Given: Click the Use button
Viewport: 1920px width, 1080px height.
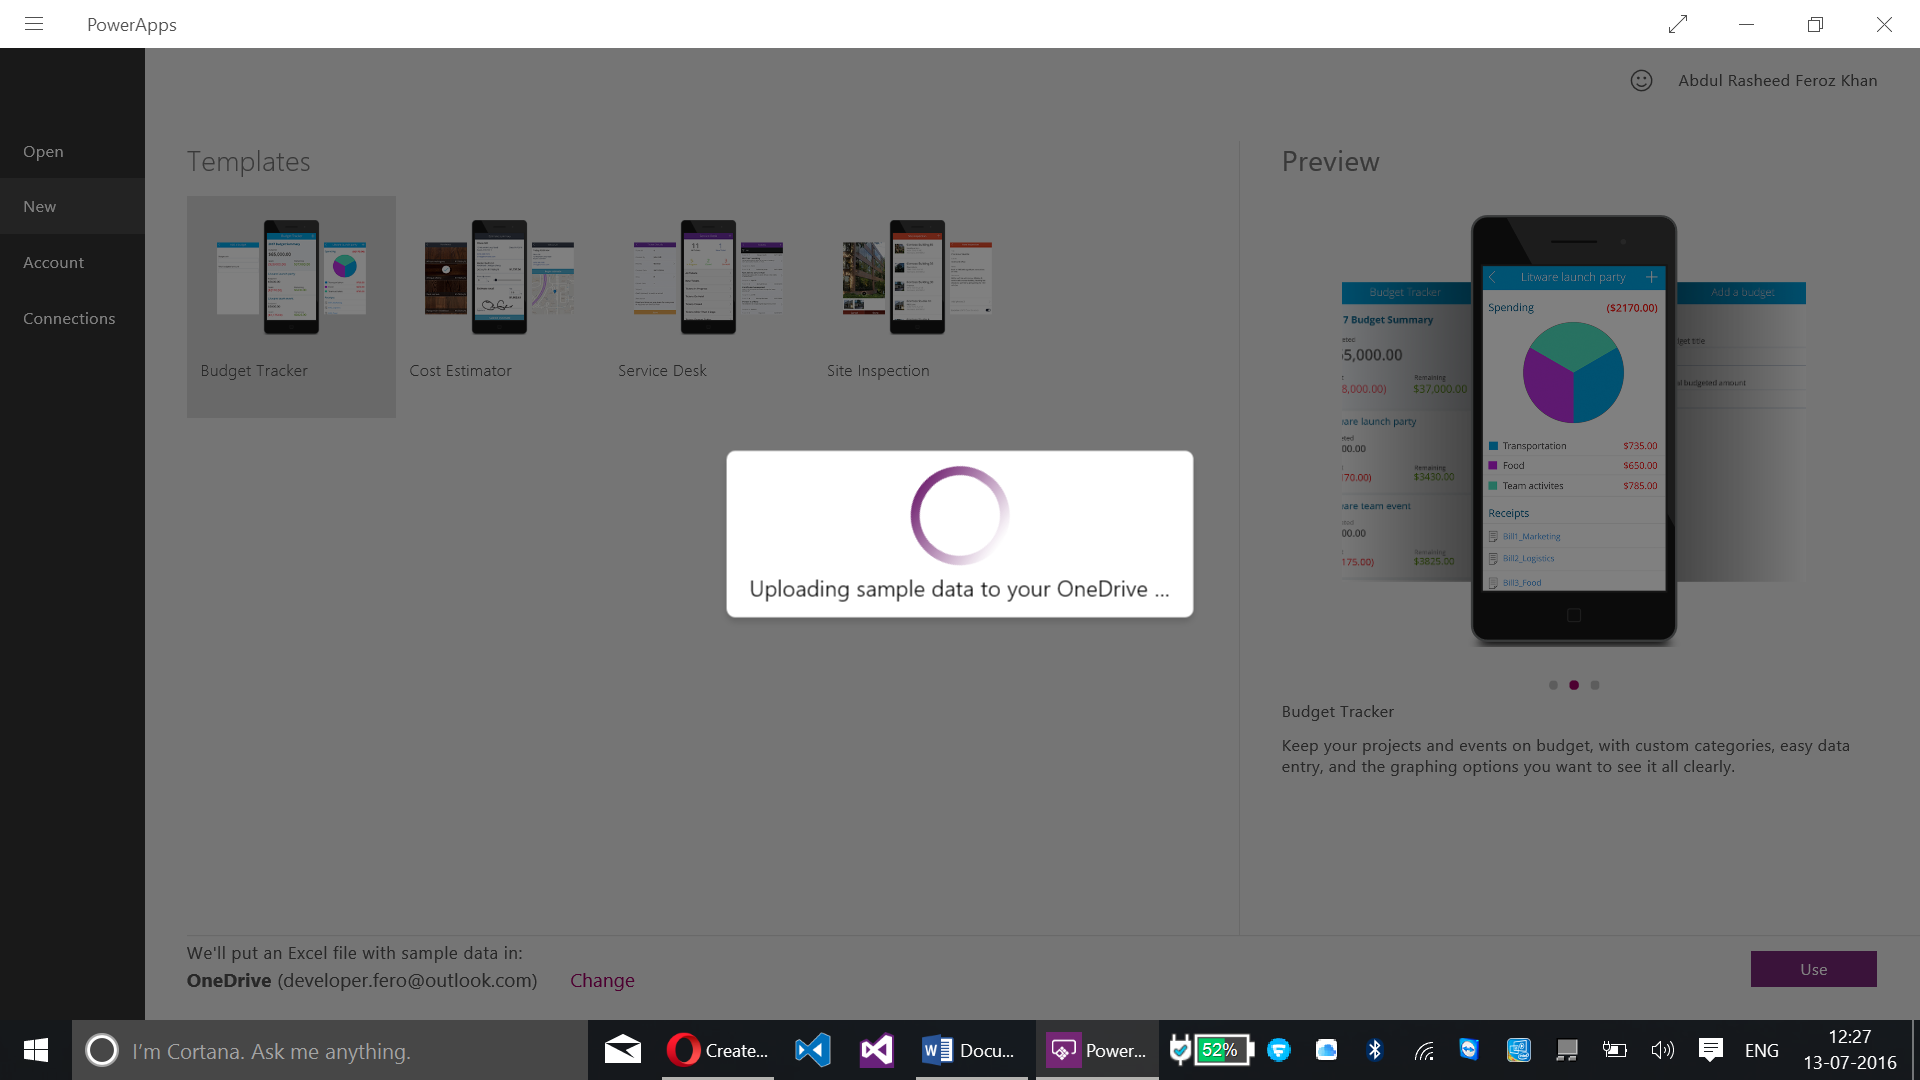Looking at the screenshot, I should (1813, 969).
